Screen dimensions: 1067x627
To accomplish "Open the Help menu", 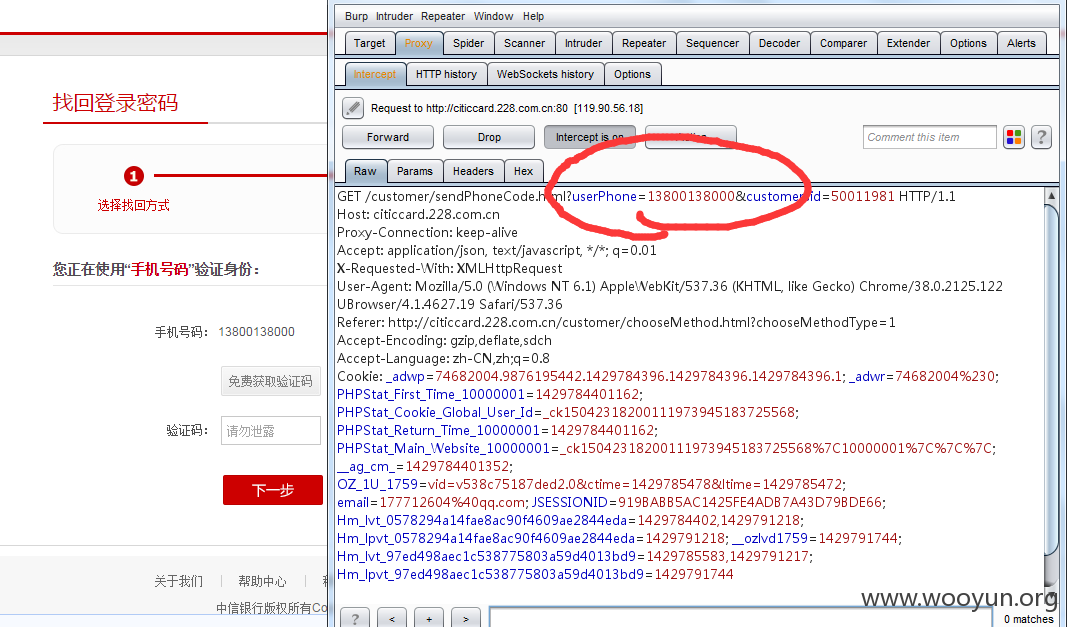I will (533, 16).
